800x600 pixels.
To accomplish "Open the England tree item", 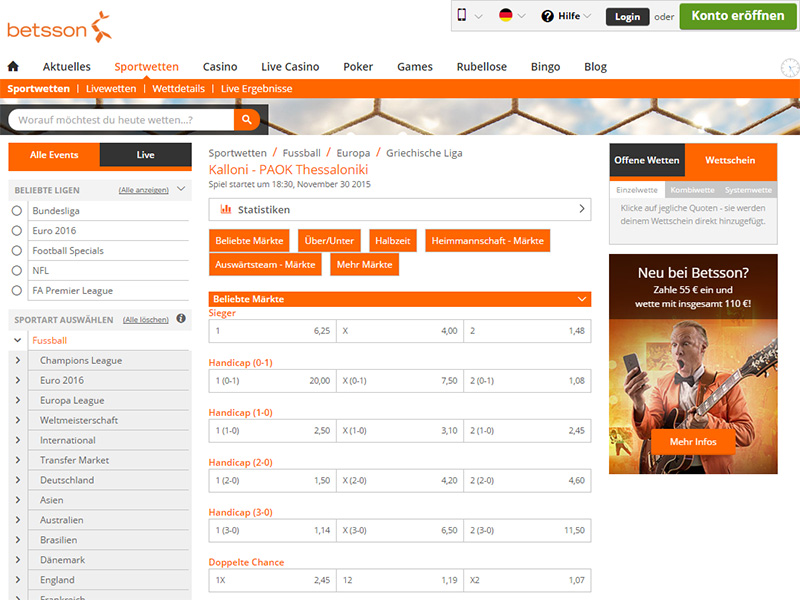I will point(57,580).
